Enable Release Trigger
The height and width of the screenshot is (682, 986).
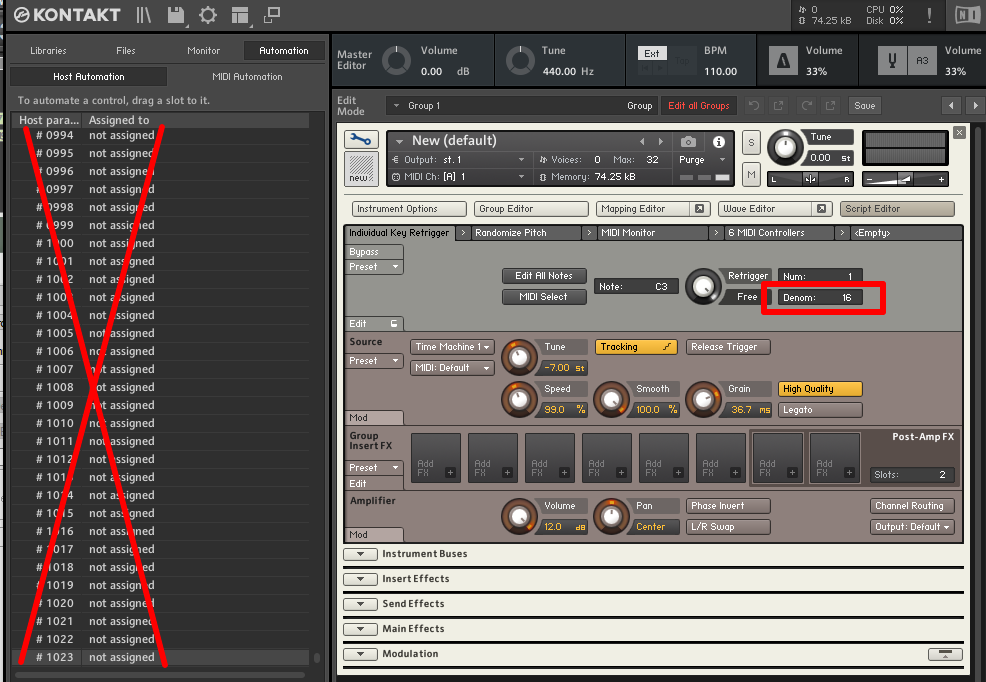pos(728,347)
